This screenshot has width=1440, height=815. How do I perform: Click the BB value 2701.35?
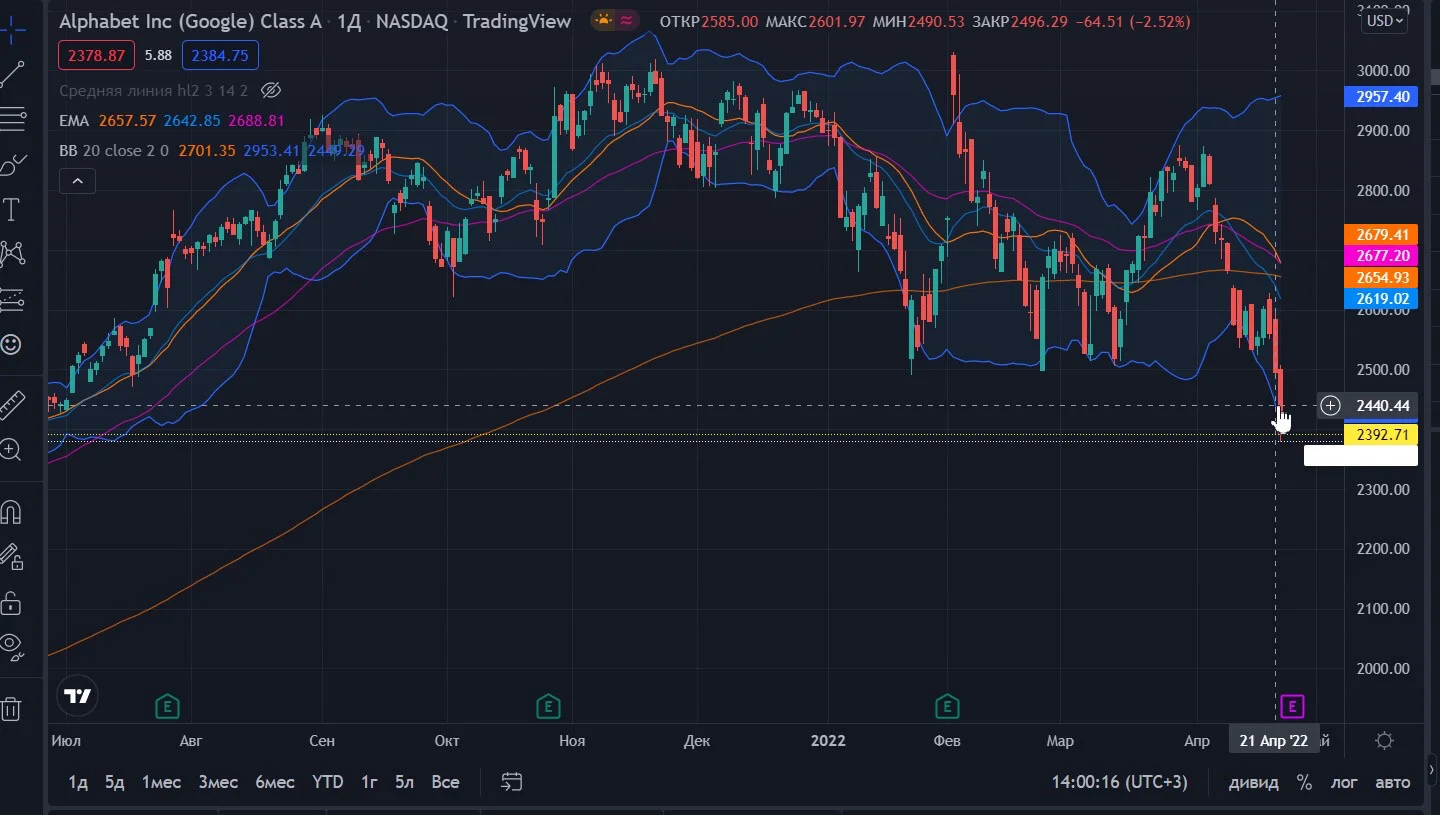pyautogui.click(x=207, y=151)
